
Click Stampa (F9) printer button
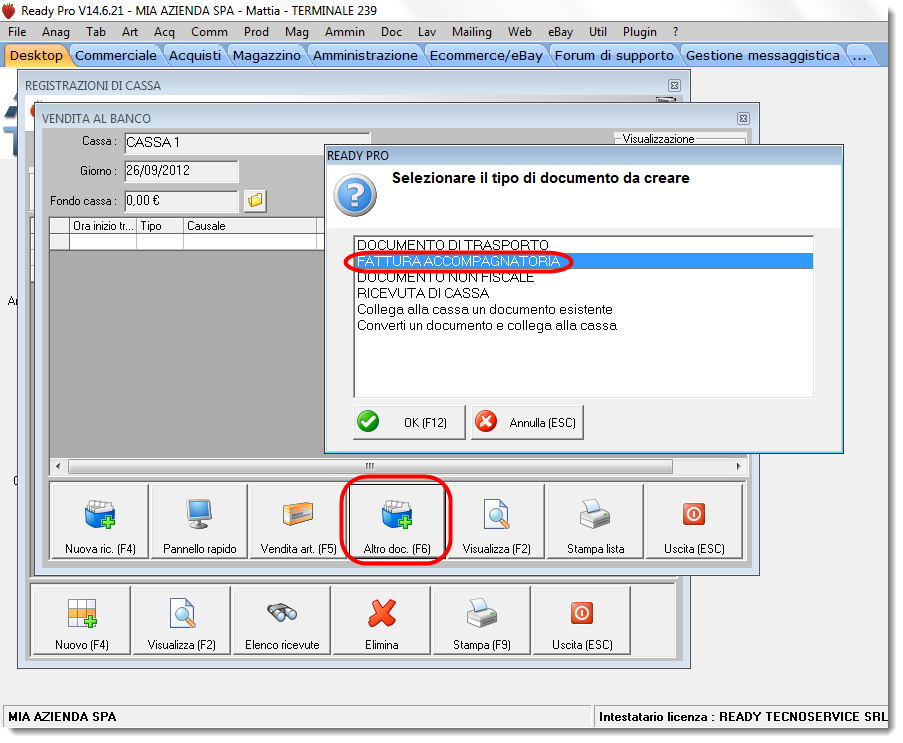point(482,620)
